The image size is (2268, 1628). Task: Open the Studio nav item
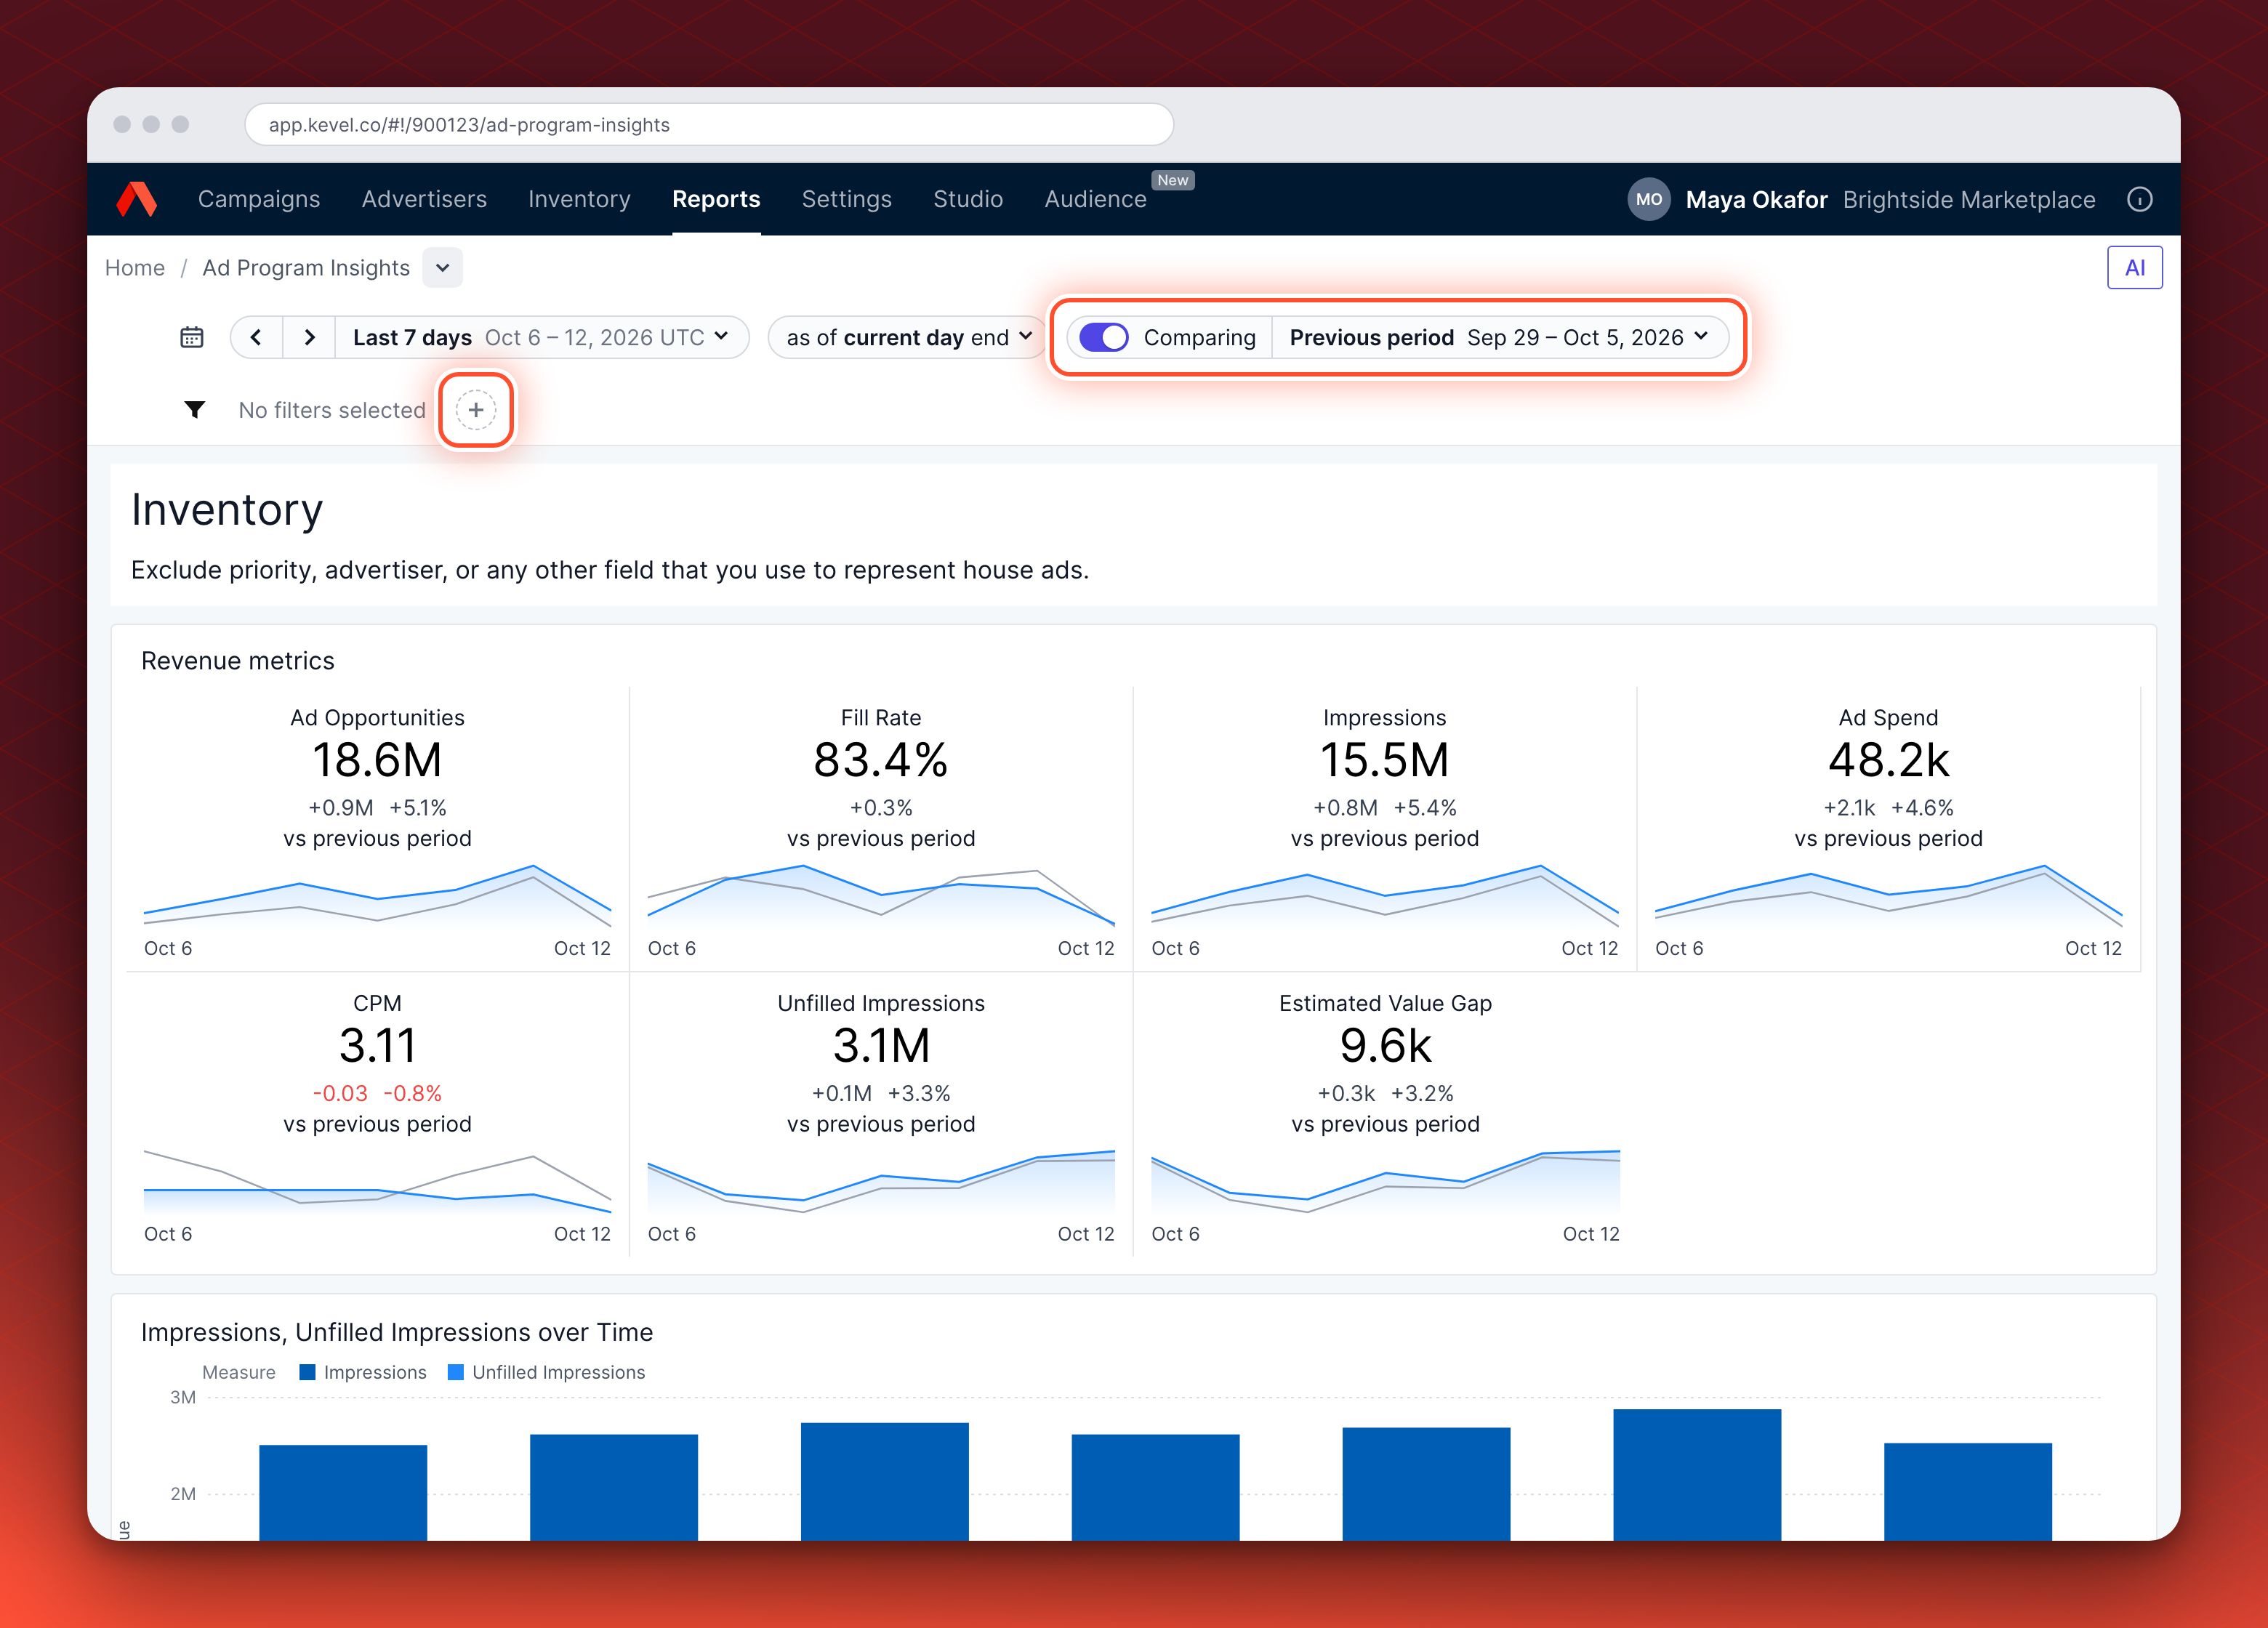[967, 199]
